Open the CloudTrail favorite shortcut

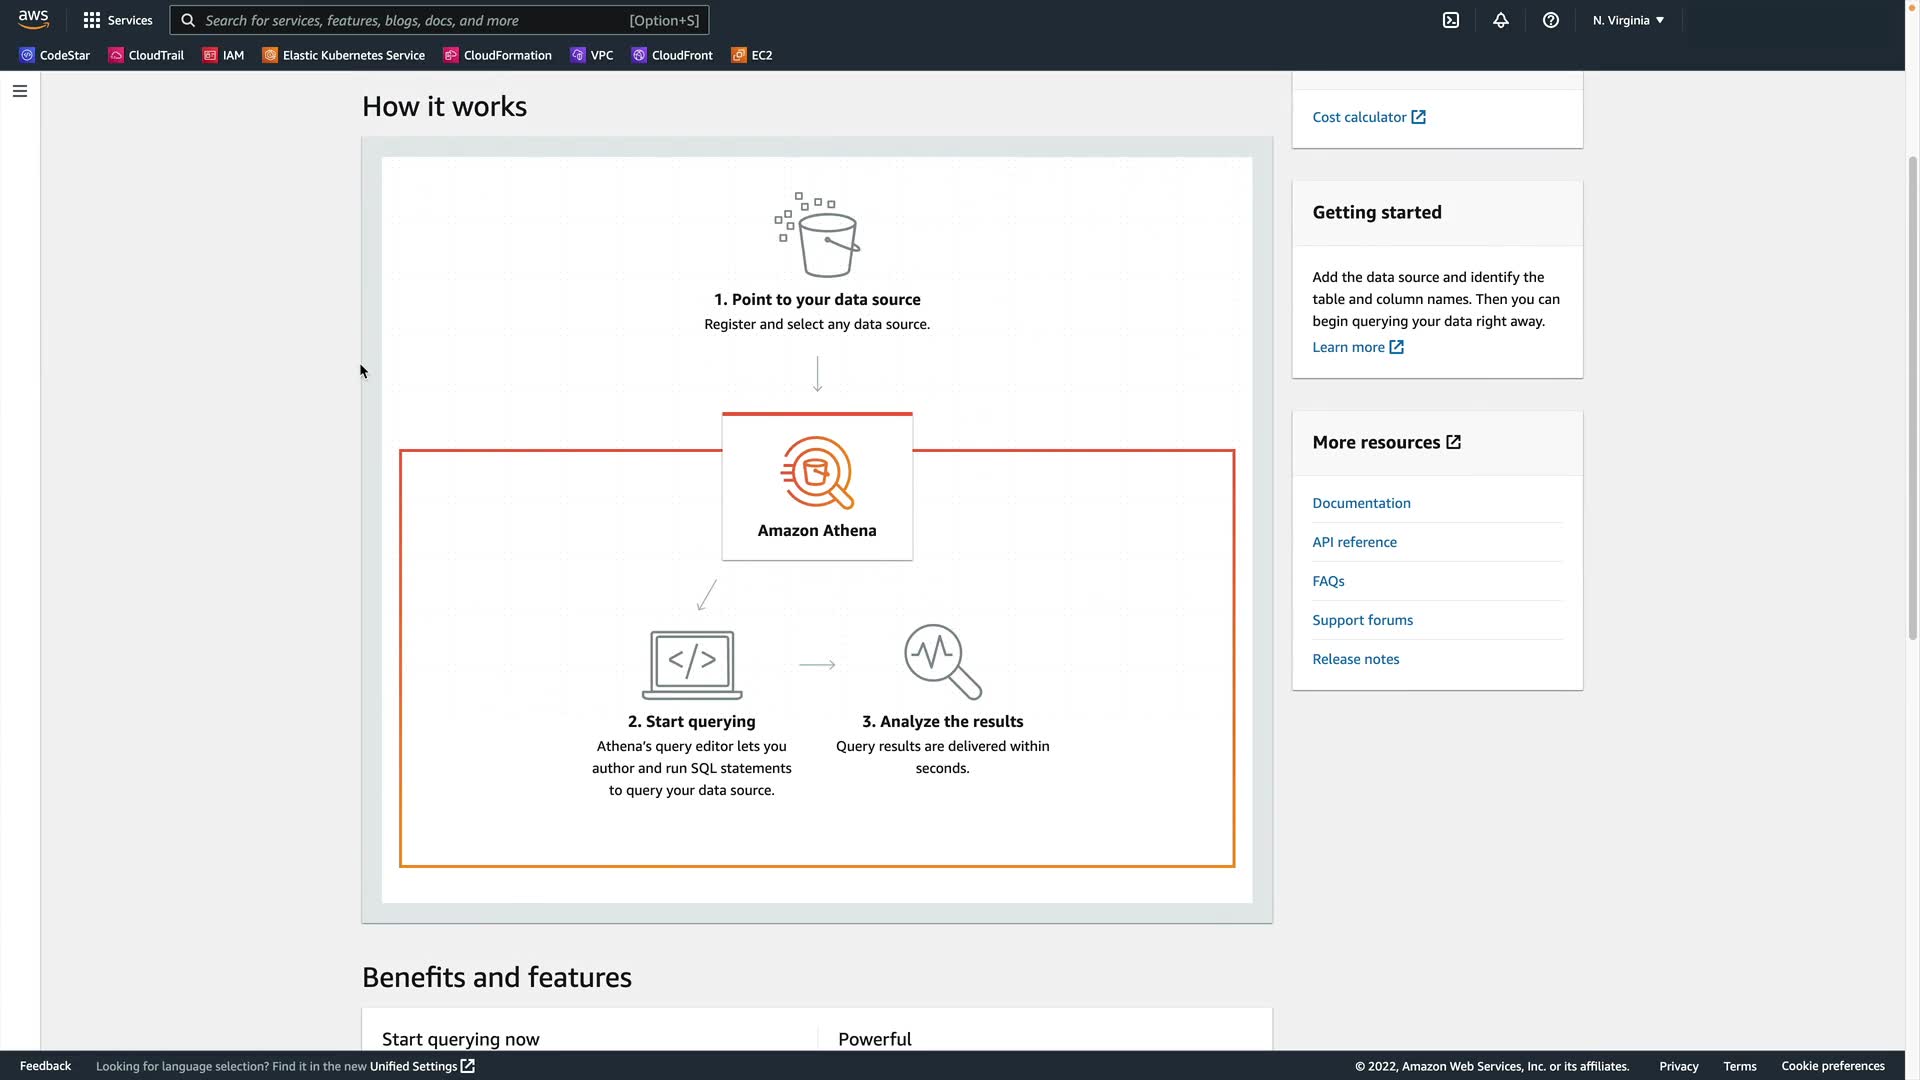point(147,55)
